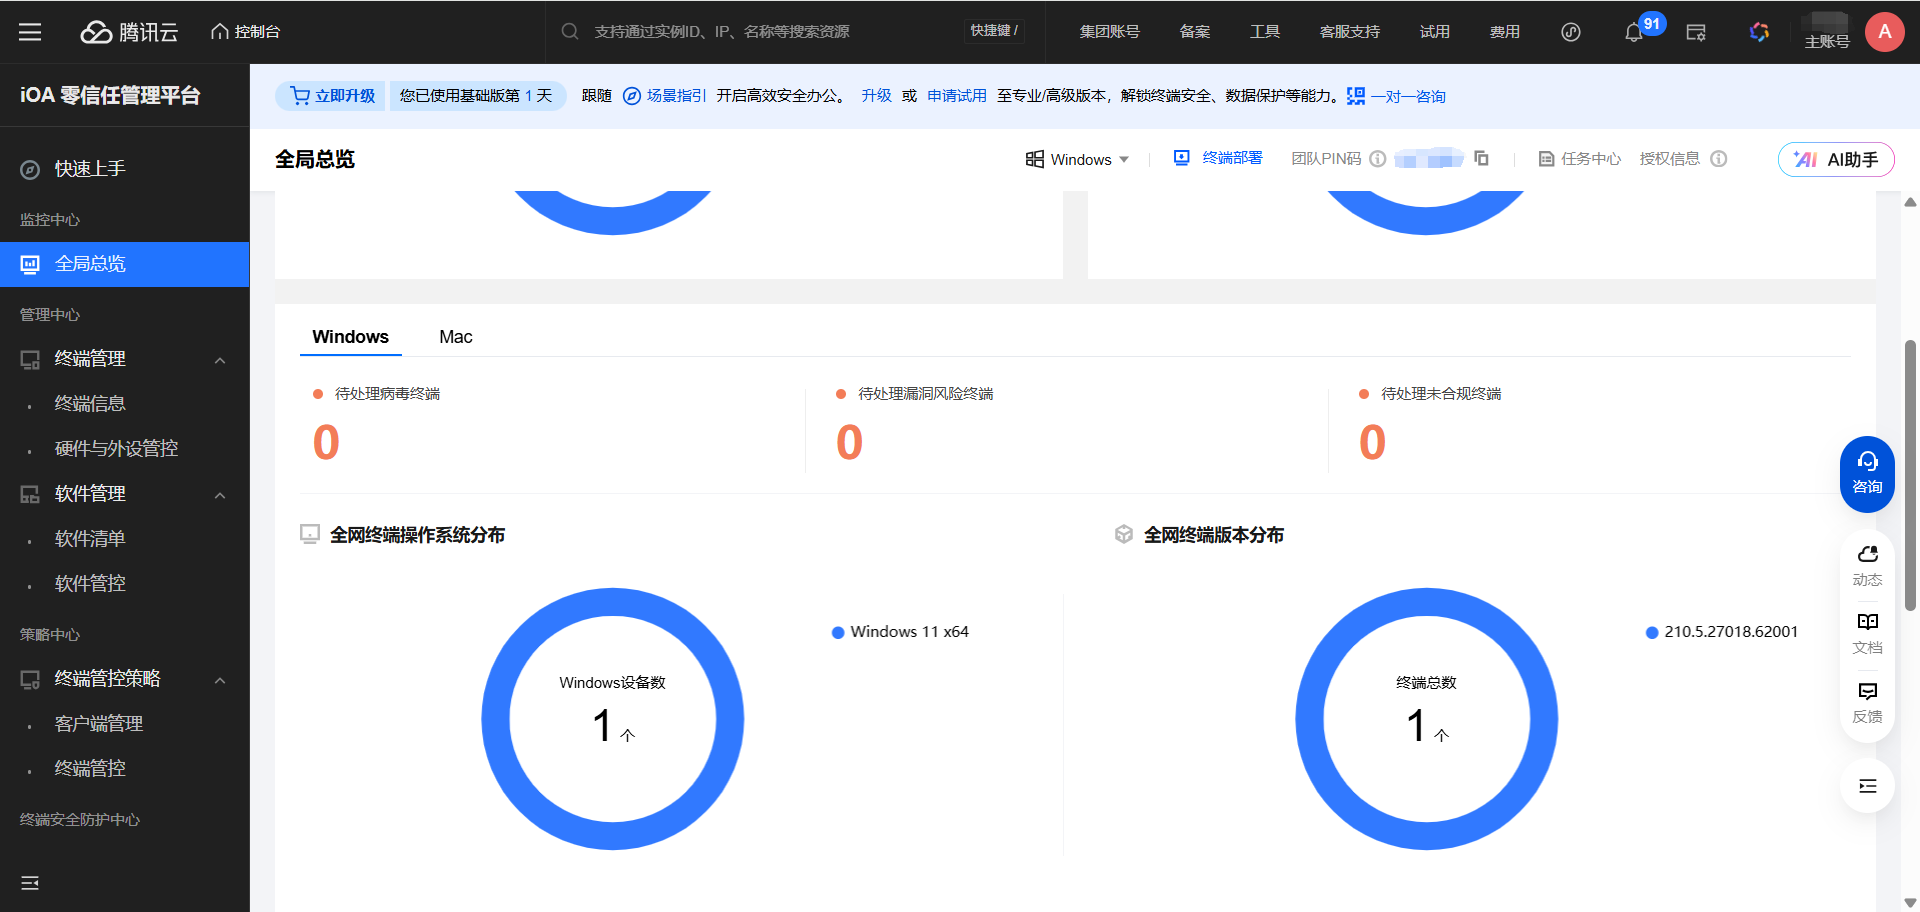The image size is (1920, 912).
Task: Open 任务中心 task center
Action: click(1580, 159)
